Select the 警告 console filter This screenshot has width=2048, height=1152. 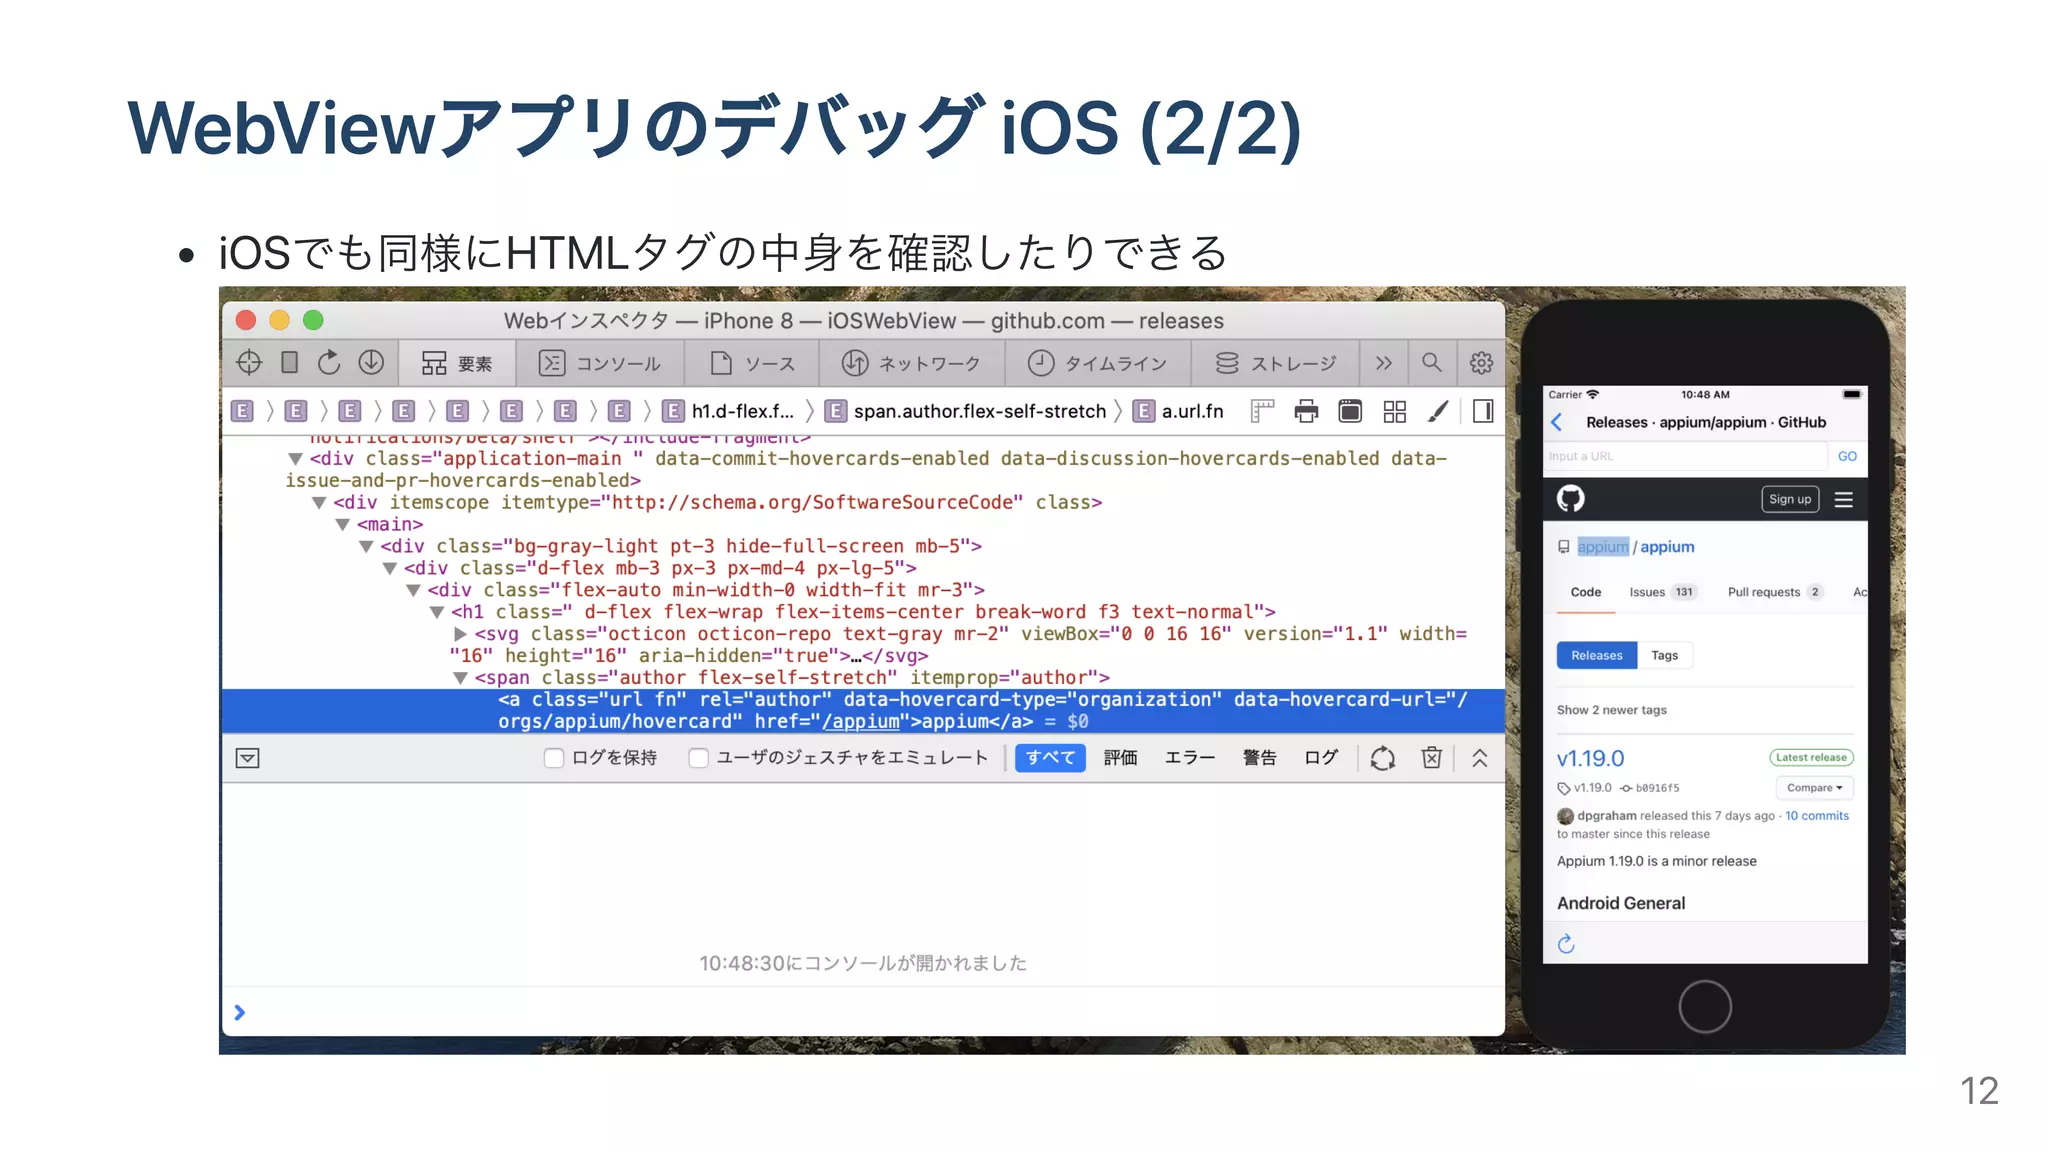(x=1260, y=758)
